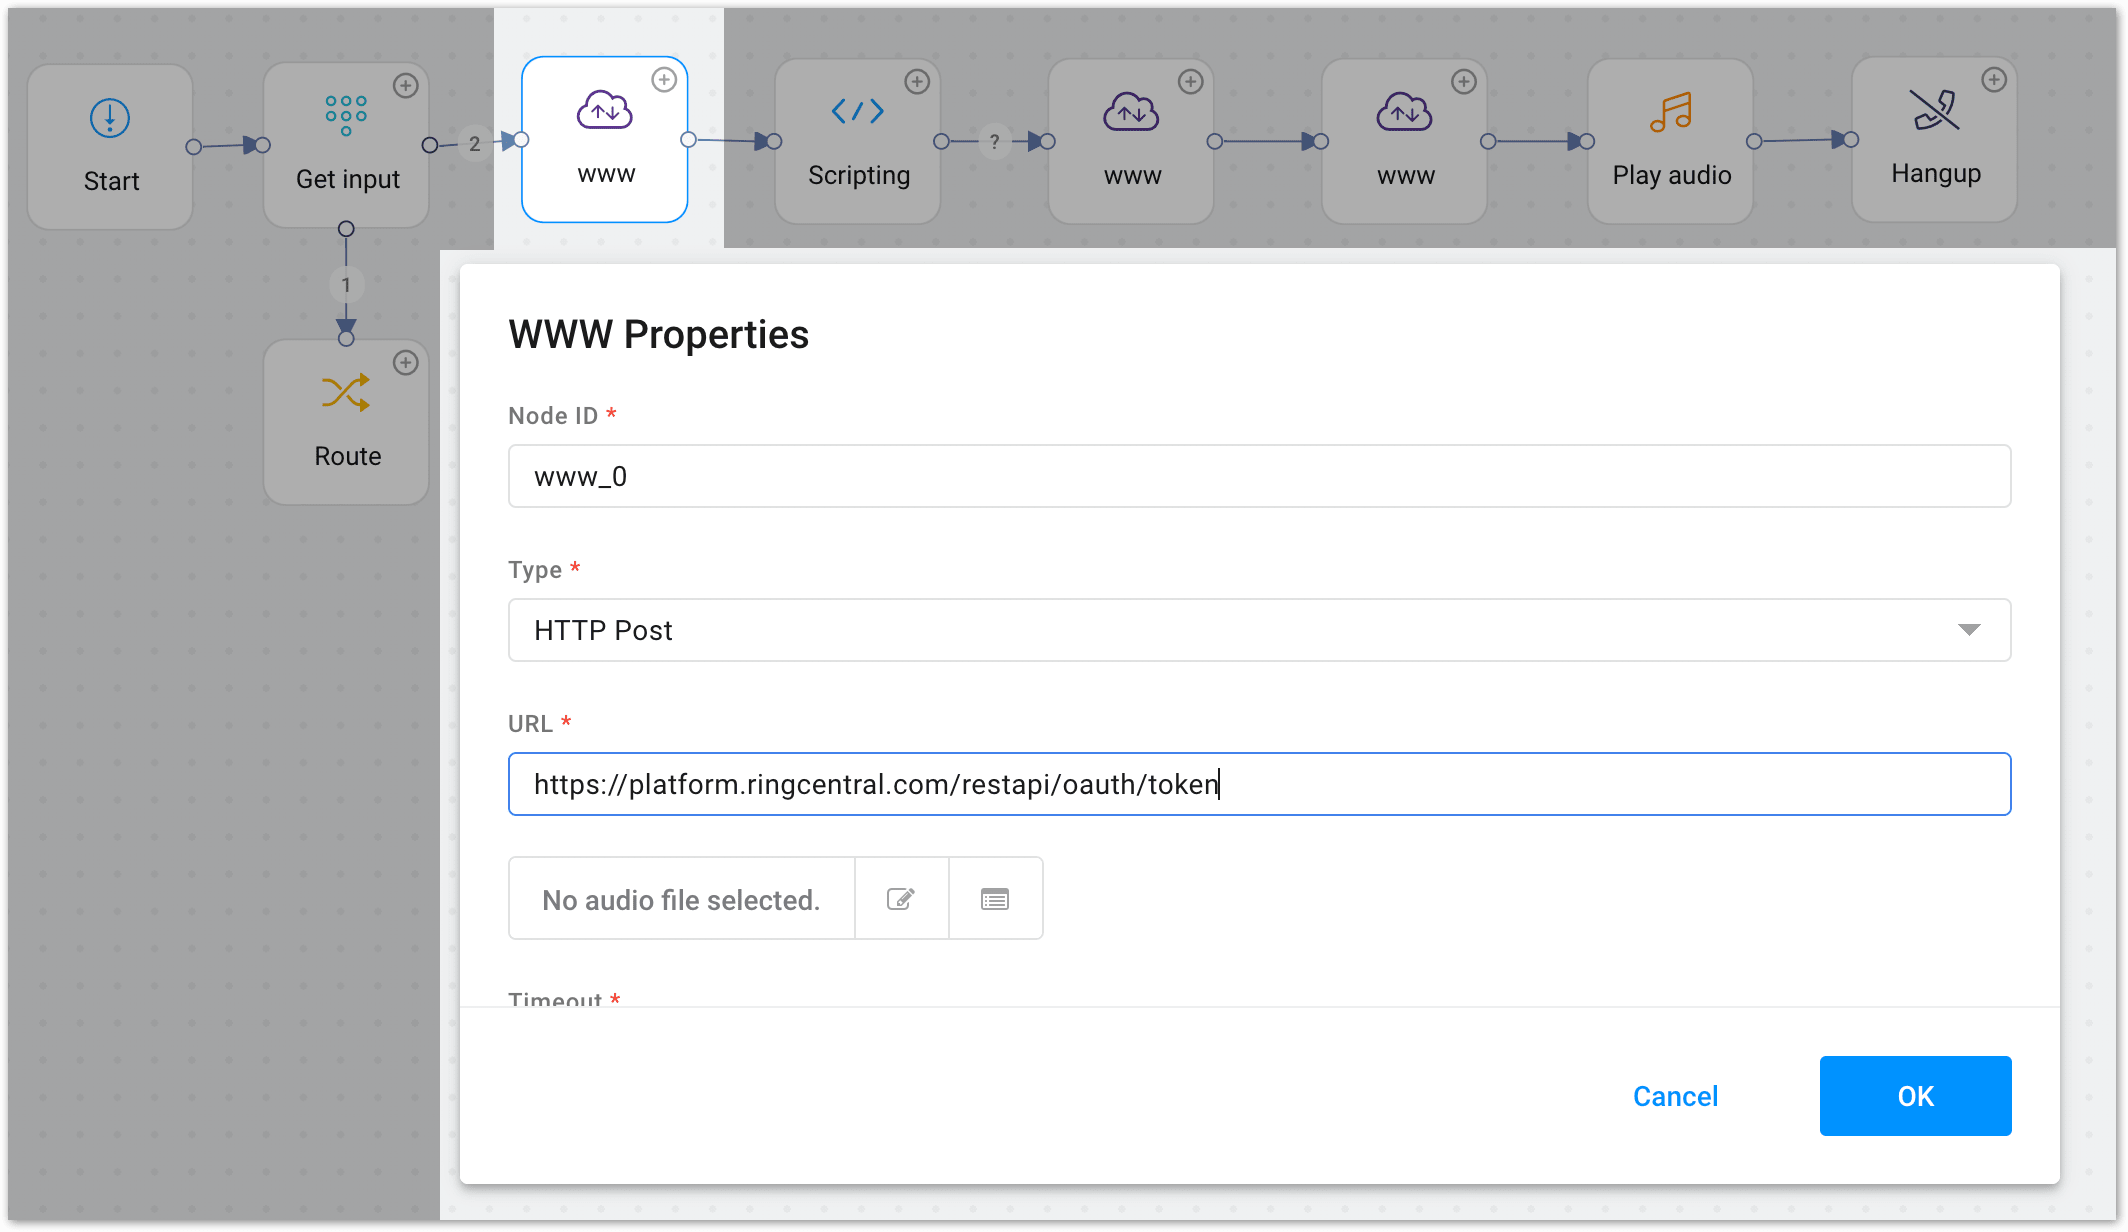Click the branch label 2 on Get input output

coord(474,143)
